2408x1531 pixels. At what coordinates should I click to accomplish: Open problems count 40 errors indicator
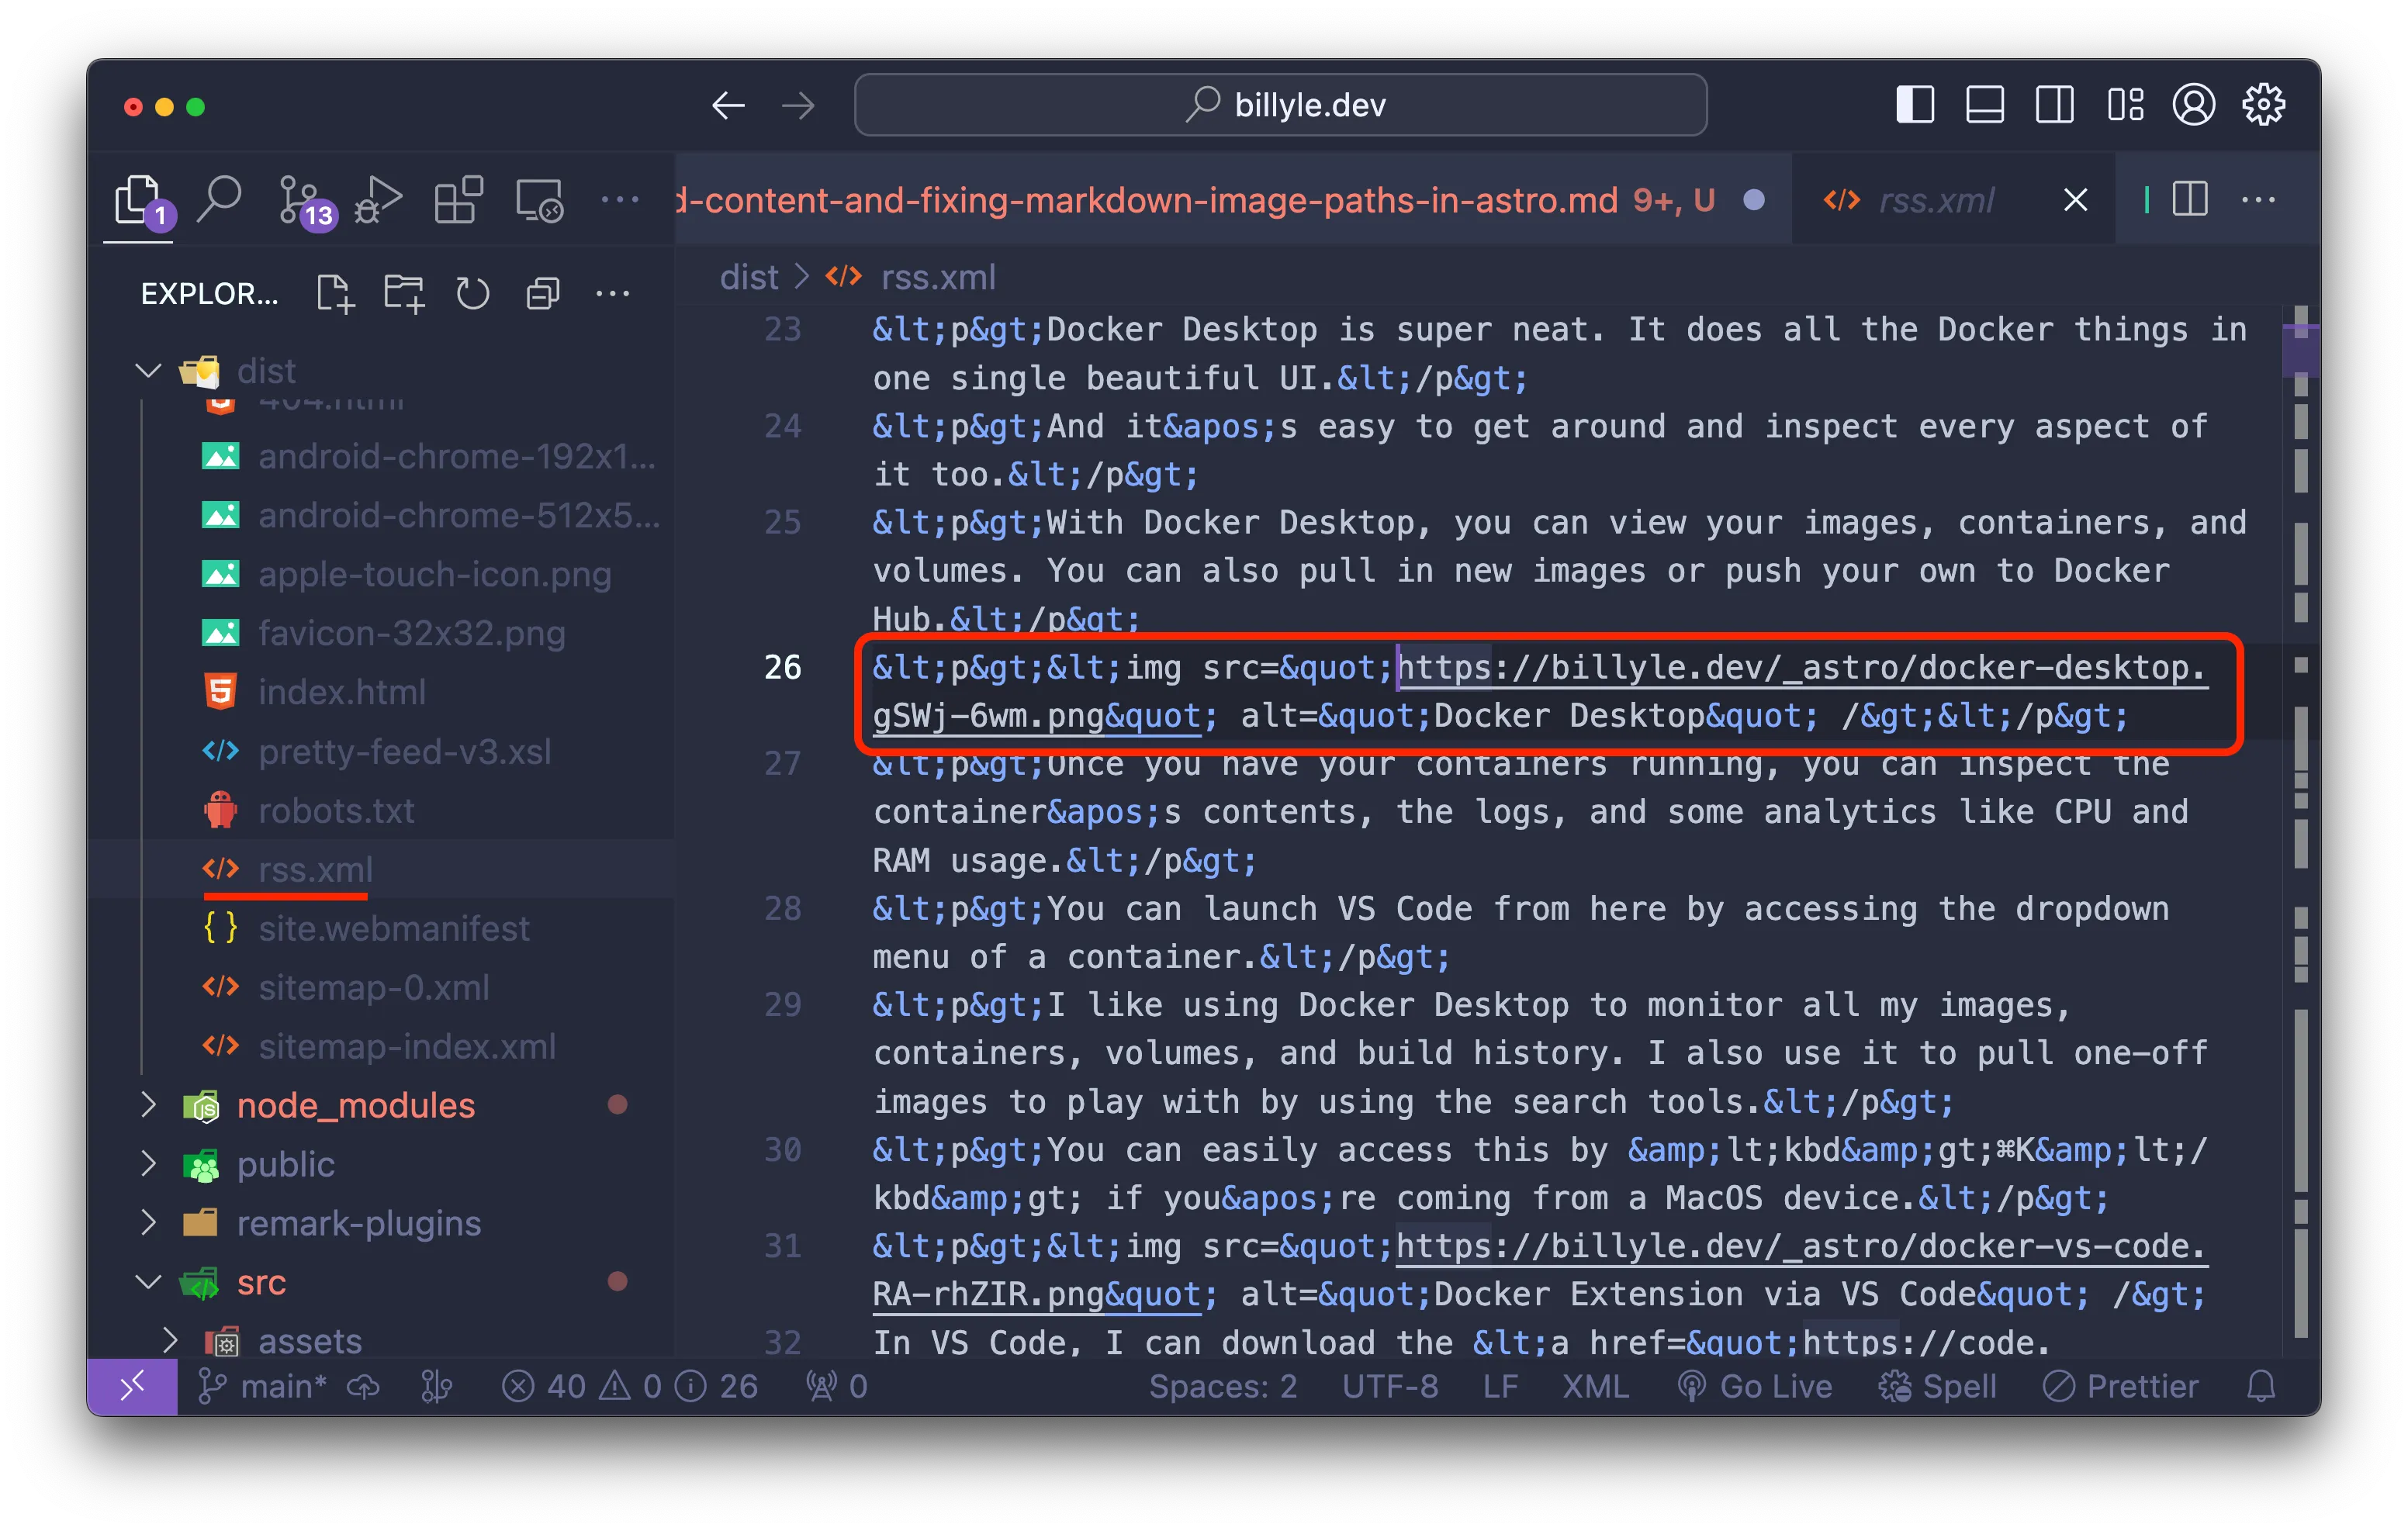629,1386
